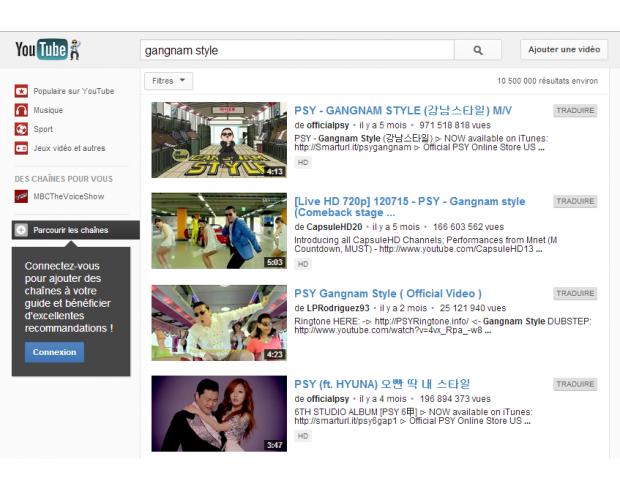
Task: Click the Musique headphones icon
Action: point(21,110)
